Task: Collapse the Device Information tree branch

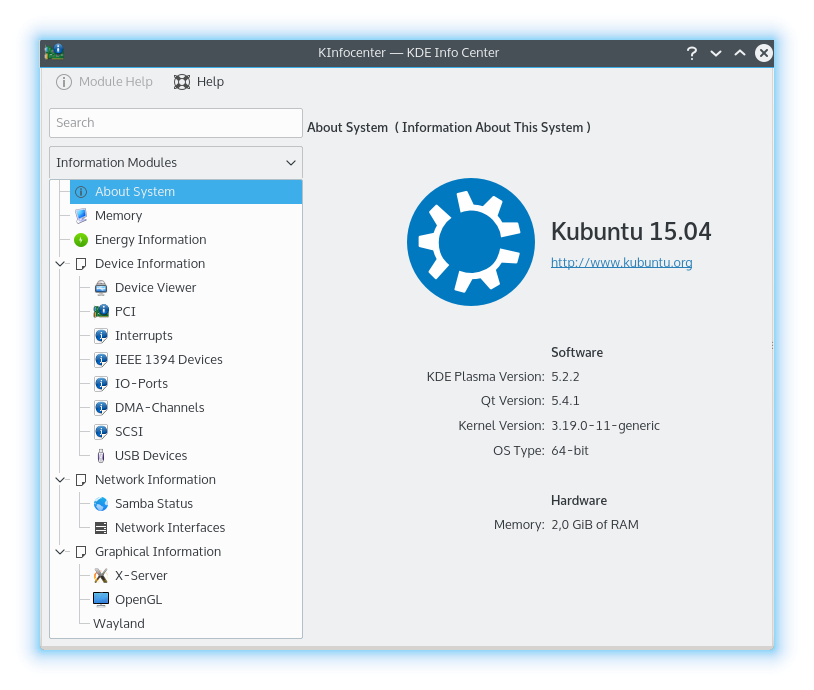Action: 60,264
